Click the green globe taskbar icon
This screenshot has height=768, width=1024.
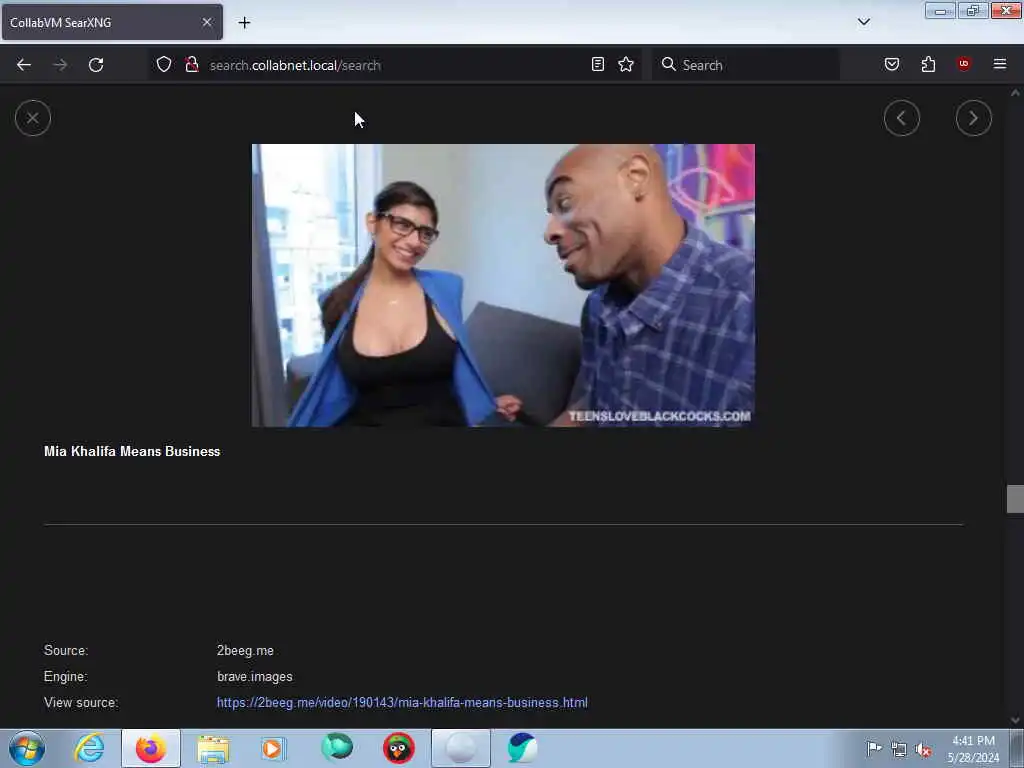(x=337, y=748)
